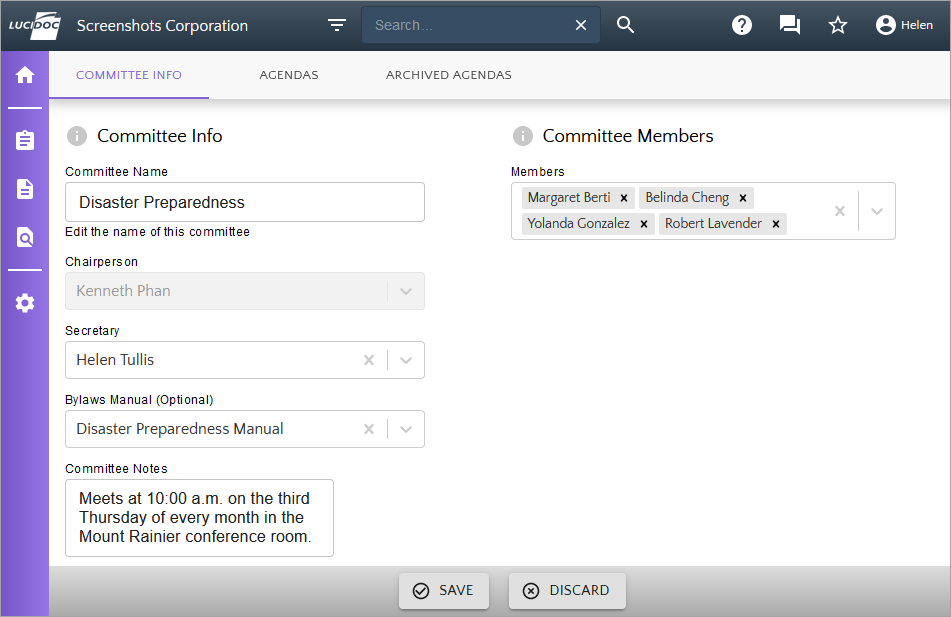Remove Margaret Berti from members
The height and width of the screenshot is (617, 951).
[624, 198]
